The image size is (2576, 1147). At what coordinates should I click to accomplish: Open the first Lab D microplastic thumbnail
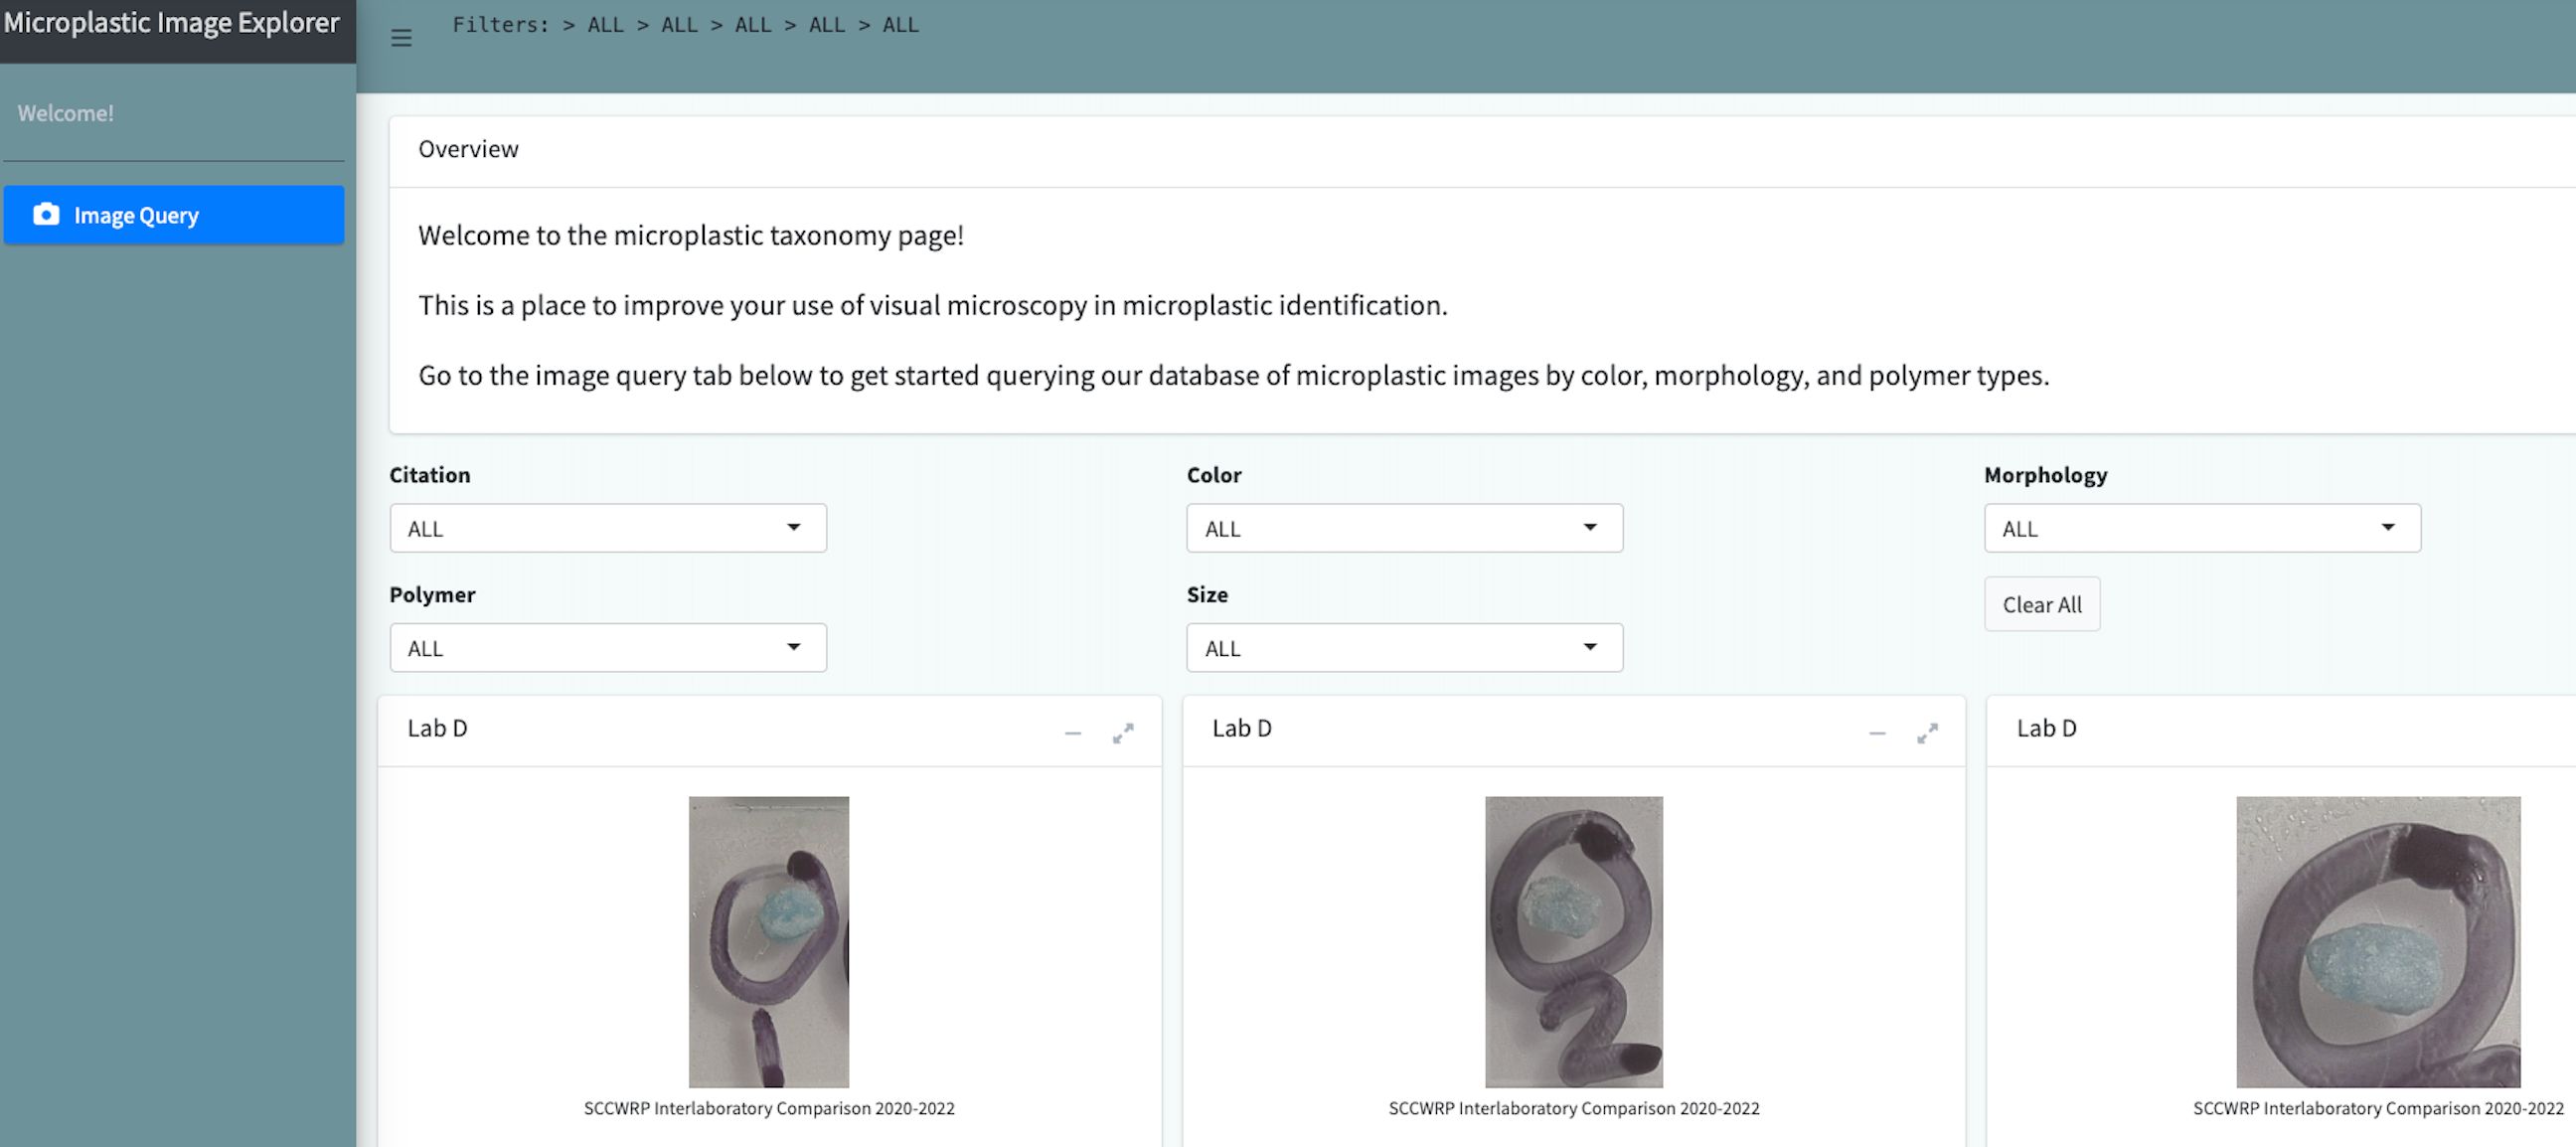click(x=768, y=941)
